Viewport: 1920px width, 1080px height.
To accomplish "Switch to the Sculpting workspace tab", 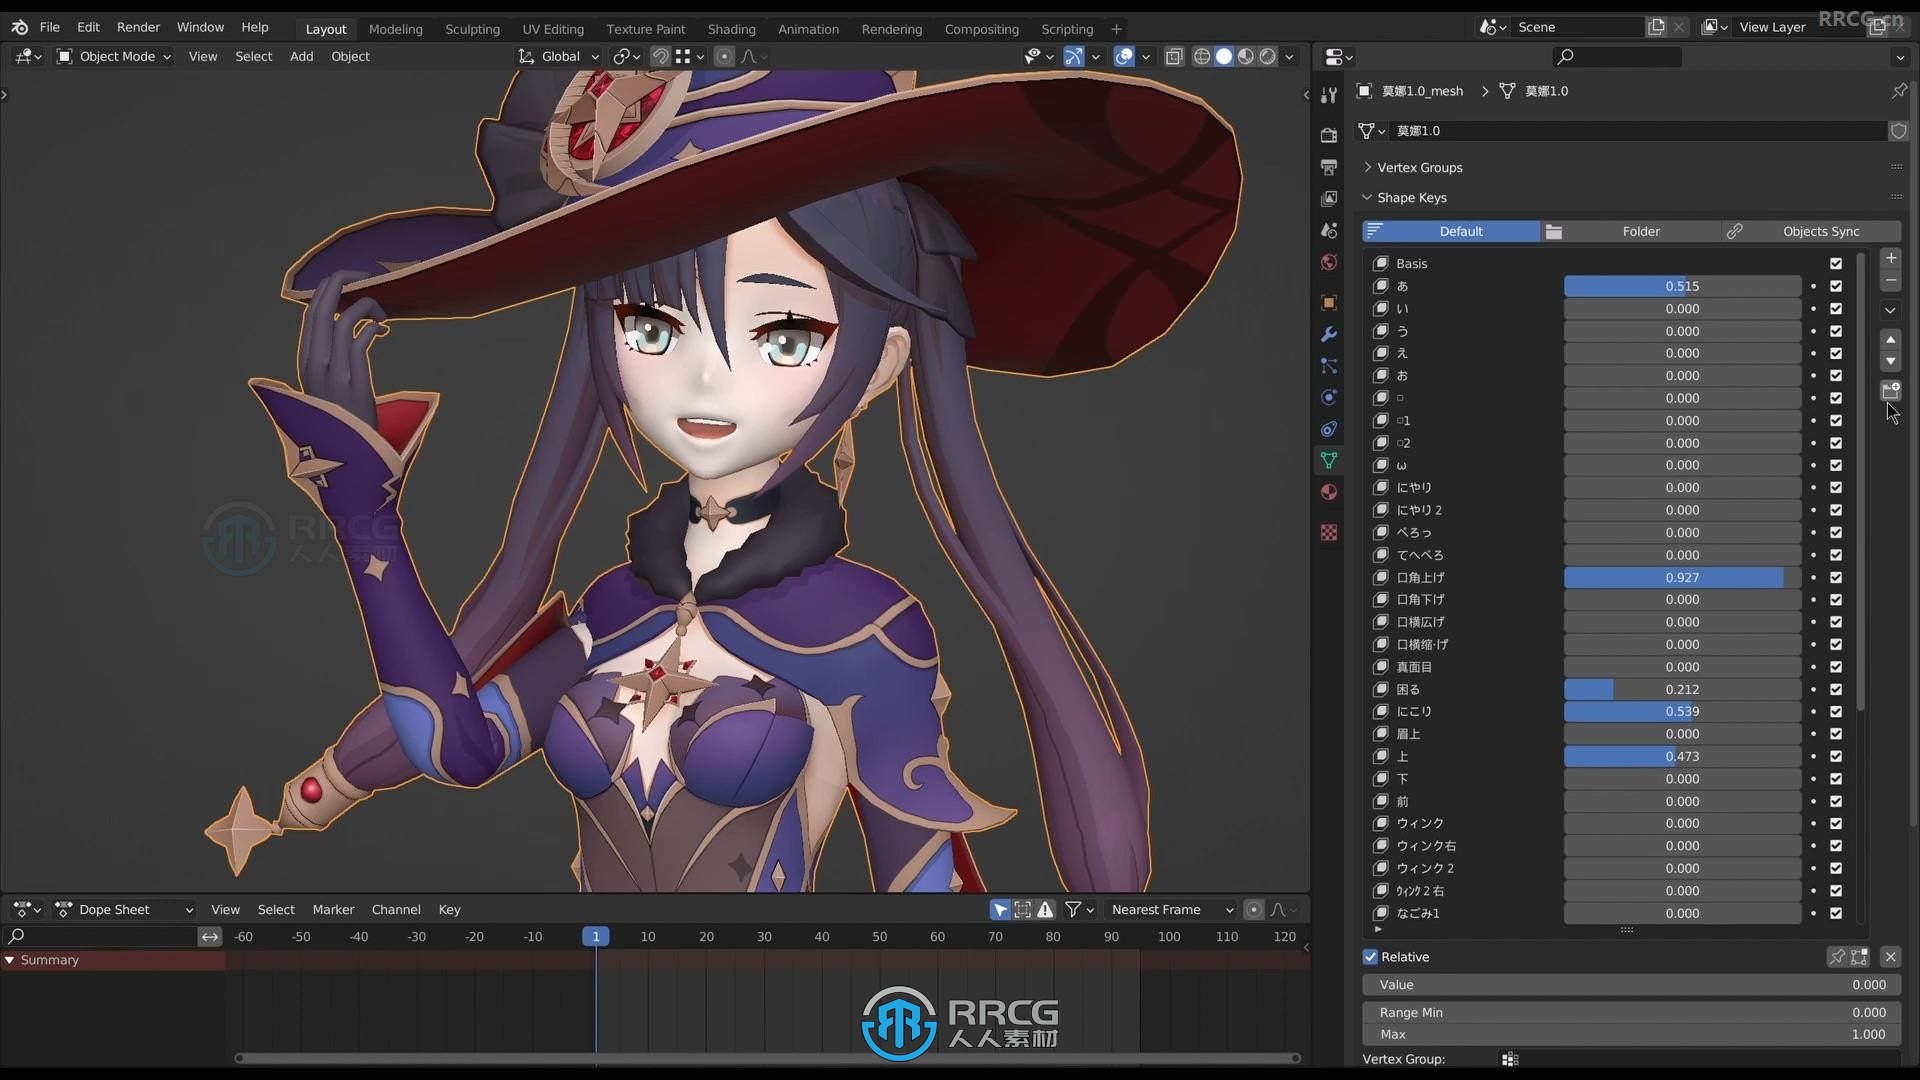I will click(x=472, y=29).
